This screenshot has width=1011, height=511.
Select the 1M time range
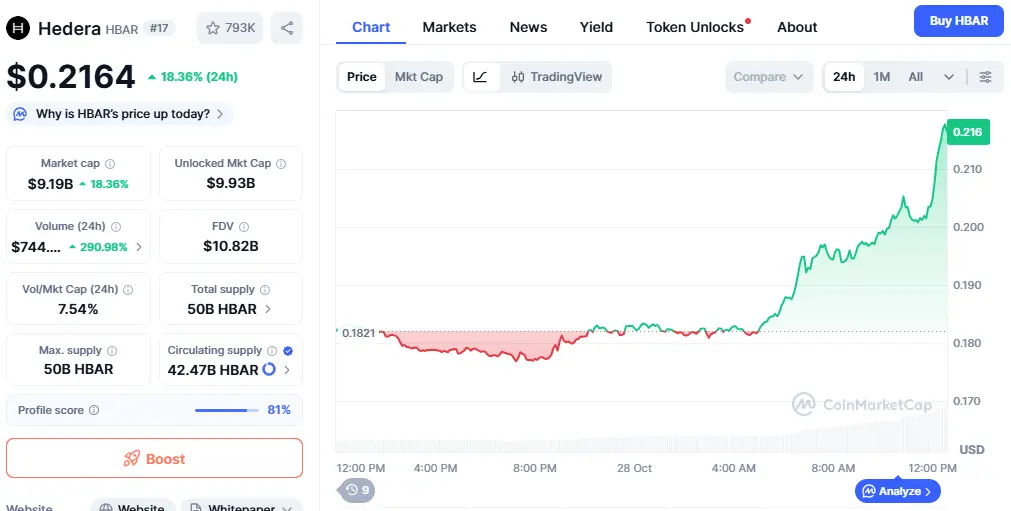881,77
